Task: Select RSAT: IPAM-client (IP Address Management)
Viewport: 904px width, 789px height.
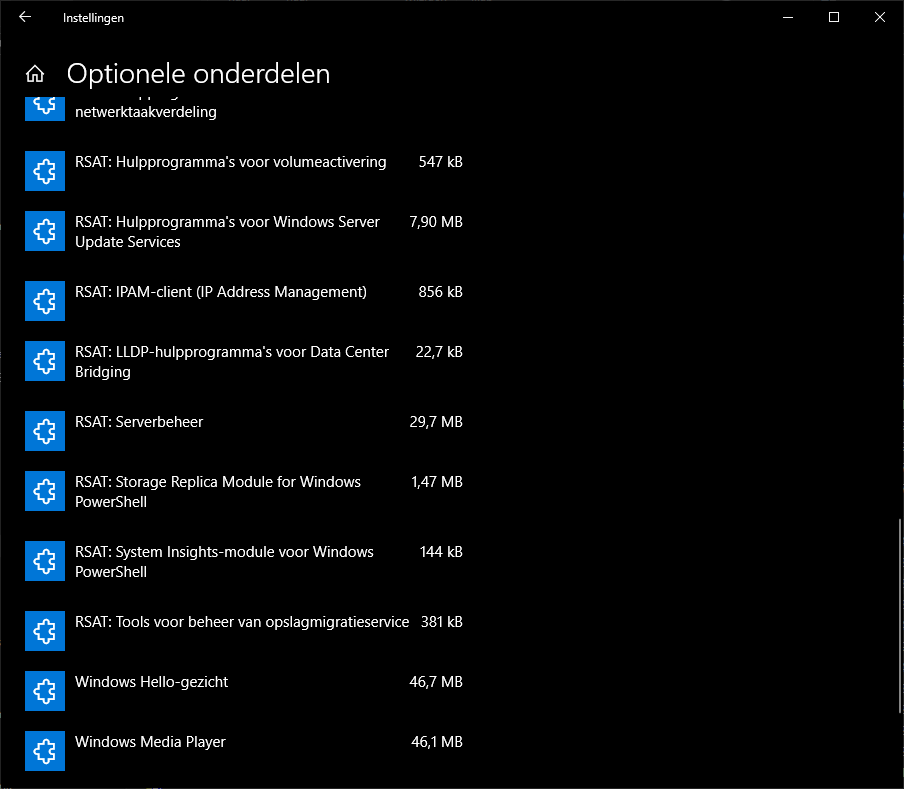Action: tap(221, 292)
